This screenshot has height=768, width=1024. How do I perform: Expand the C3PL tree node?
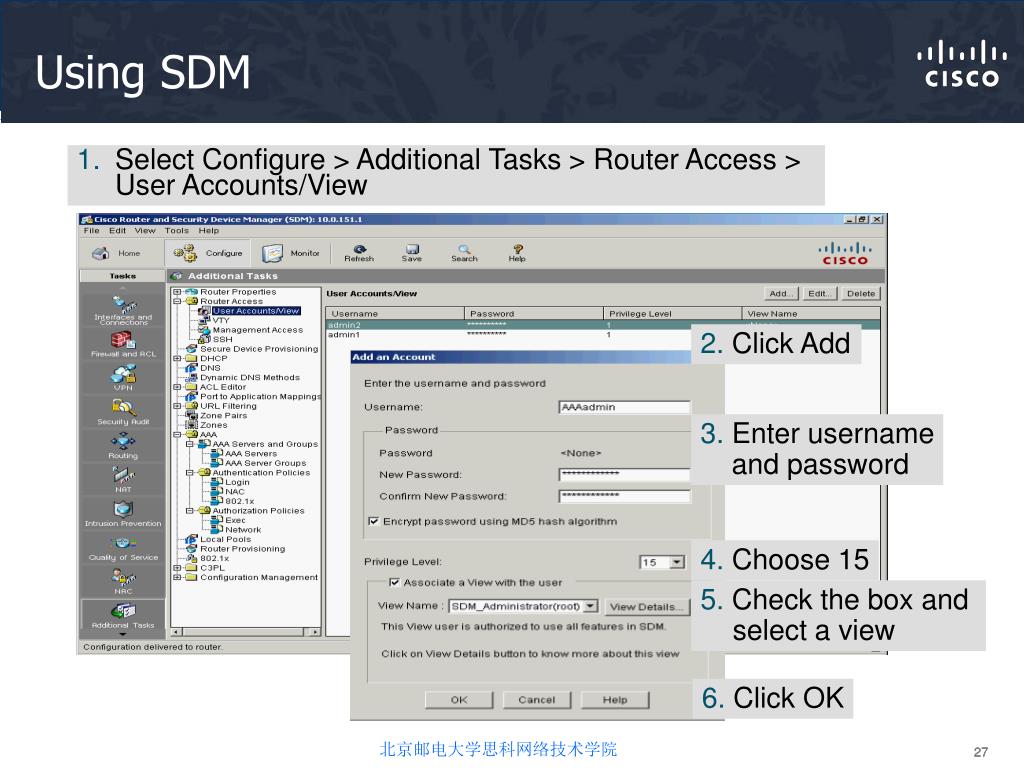(177, 568)
